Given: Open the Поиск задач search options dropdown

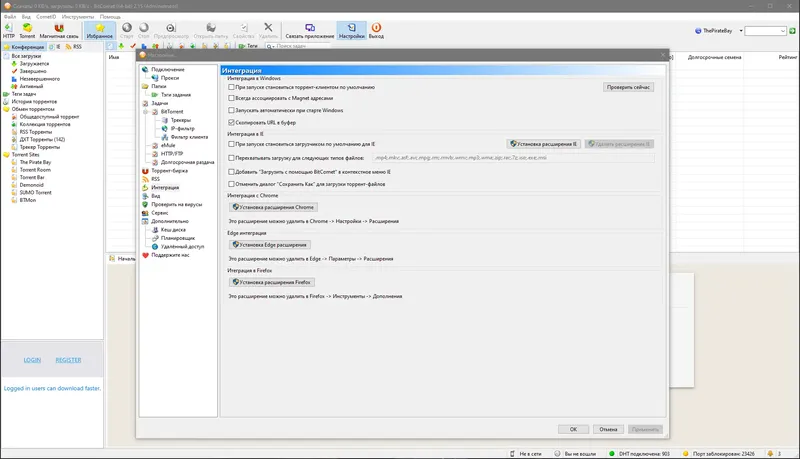Looking at the screenshot, I should [269, 46].
